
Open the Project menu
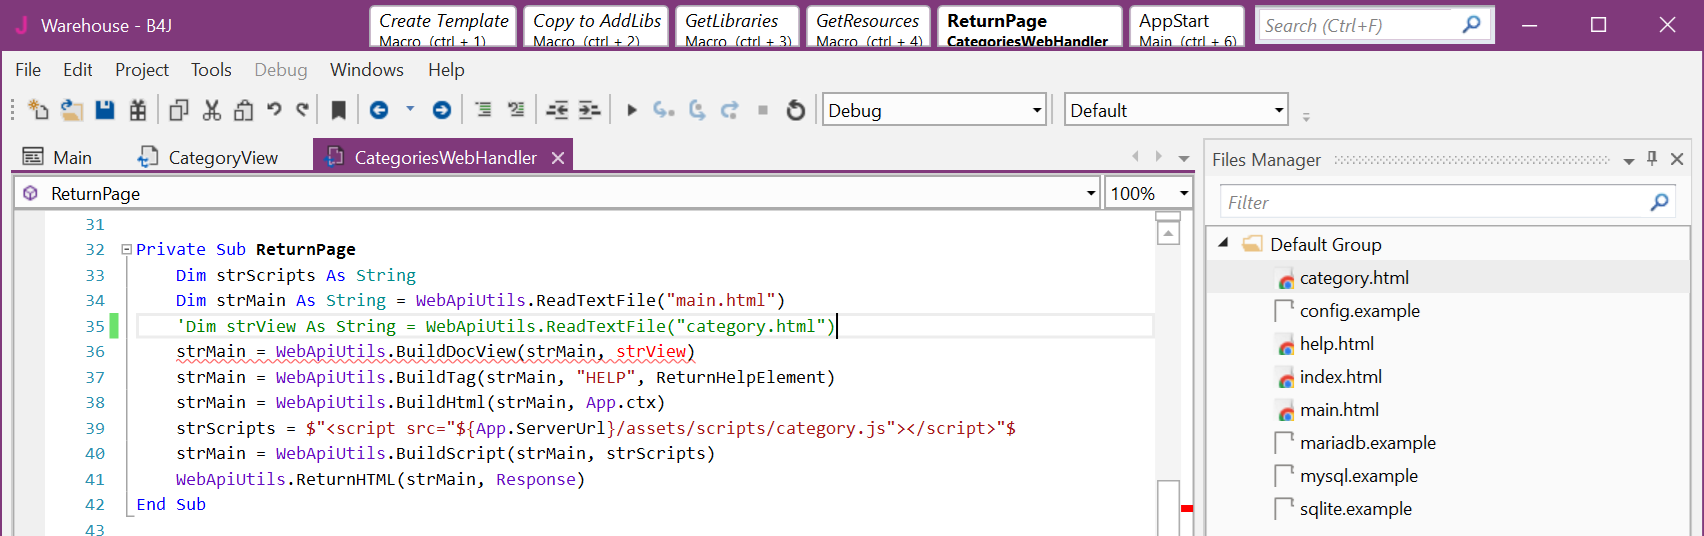pos(141,70)
